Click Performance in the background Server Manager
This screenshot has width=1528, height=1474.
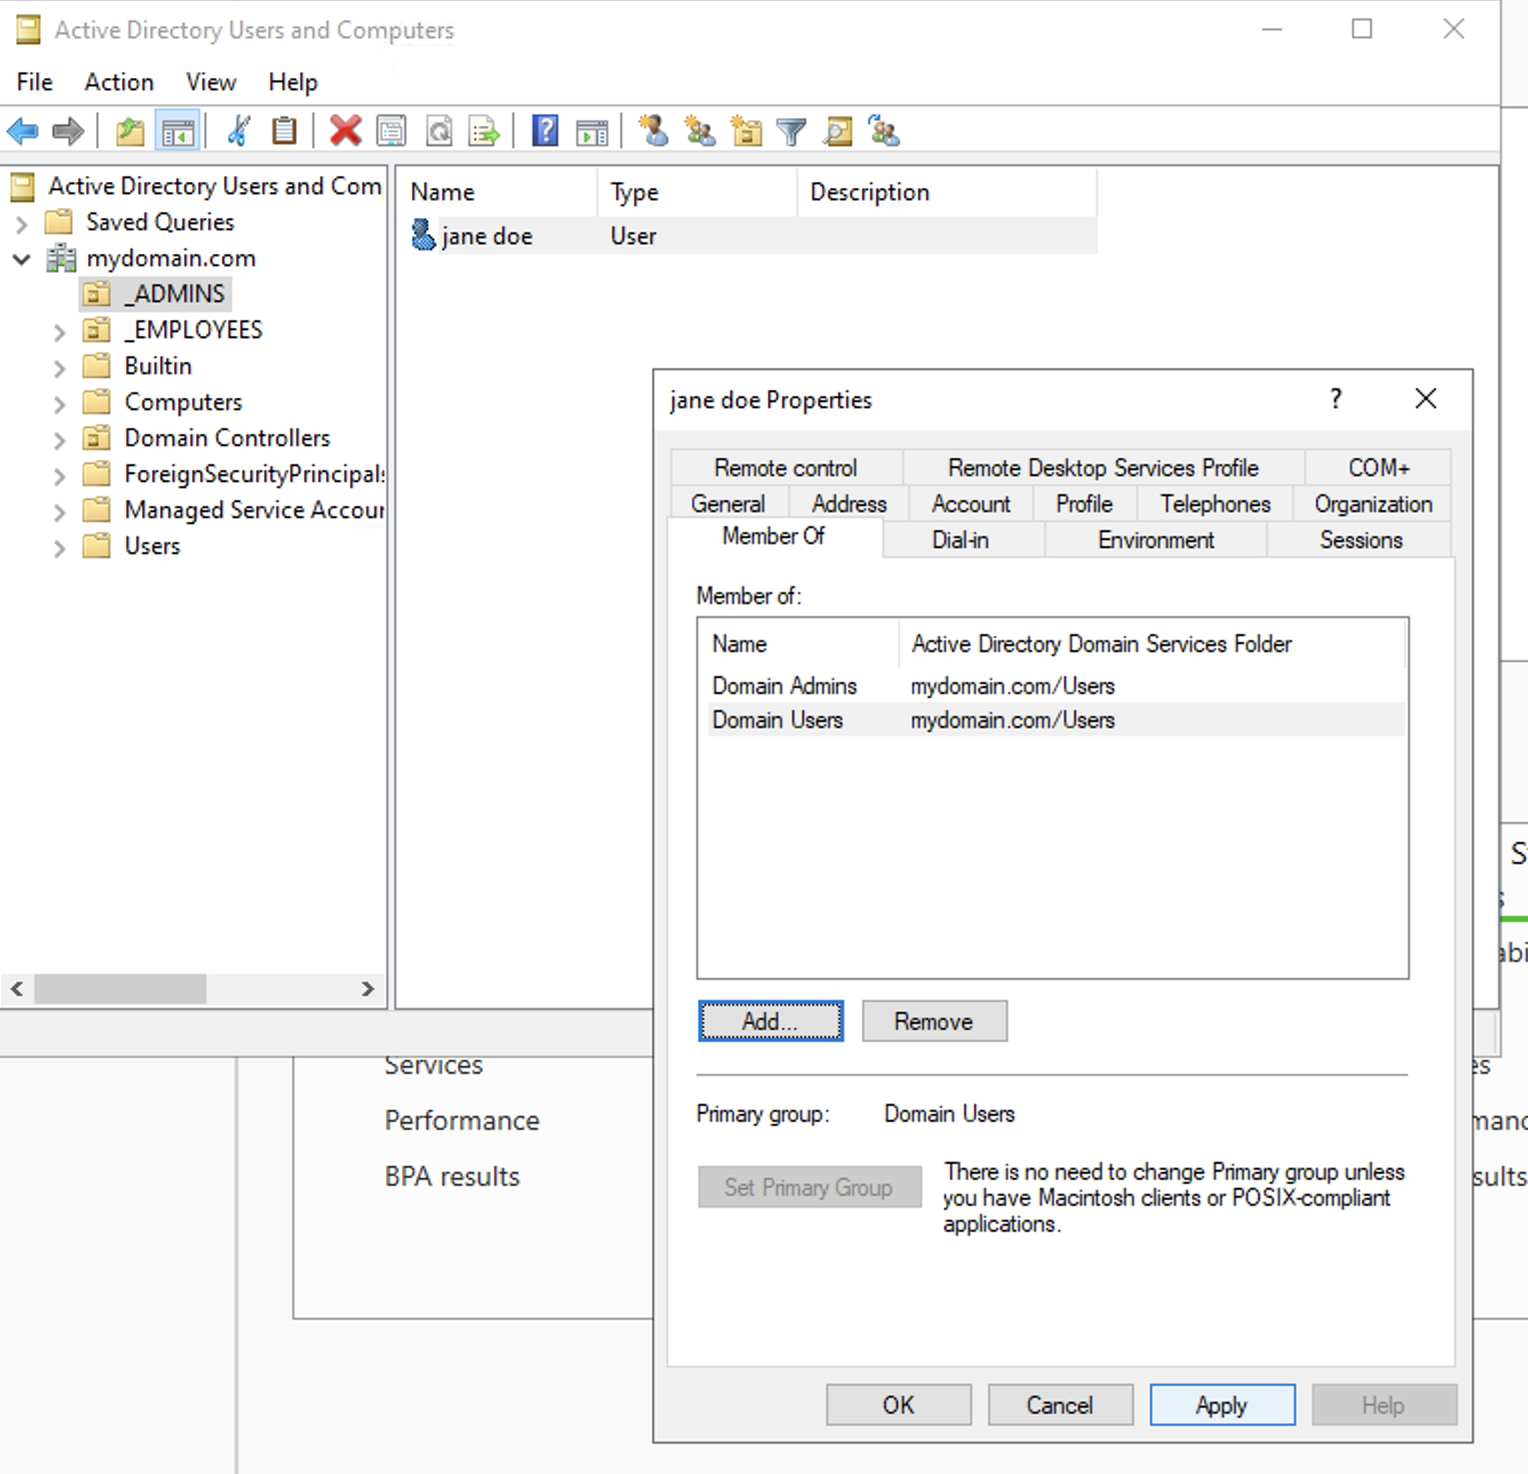tap(462, 1120)
